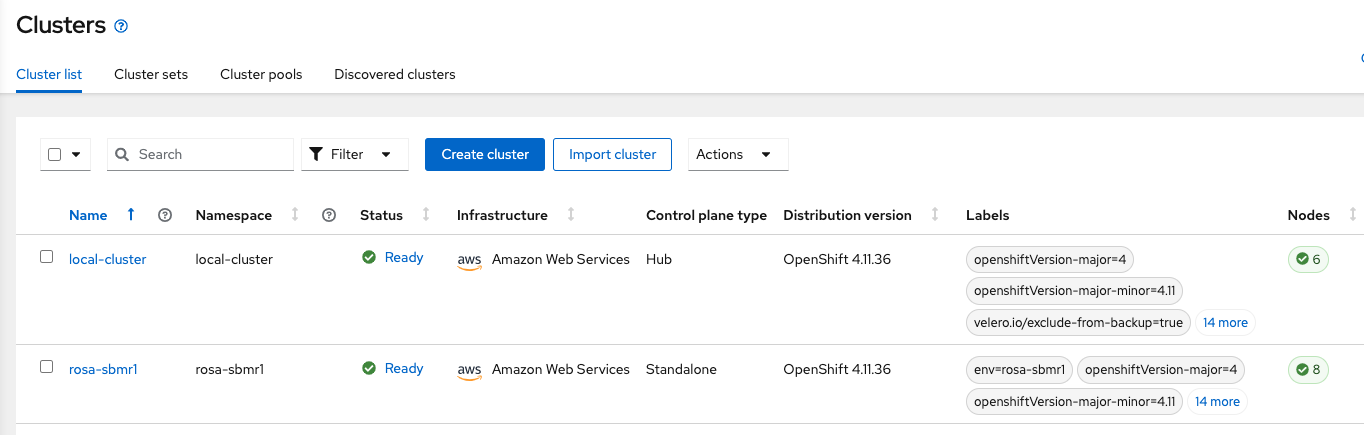The height and width of the screenshot is (435, 1364).
Task: Click the Create cluster button
Action: [485, 155]
